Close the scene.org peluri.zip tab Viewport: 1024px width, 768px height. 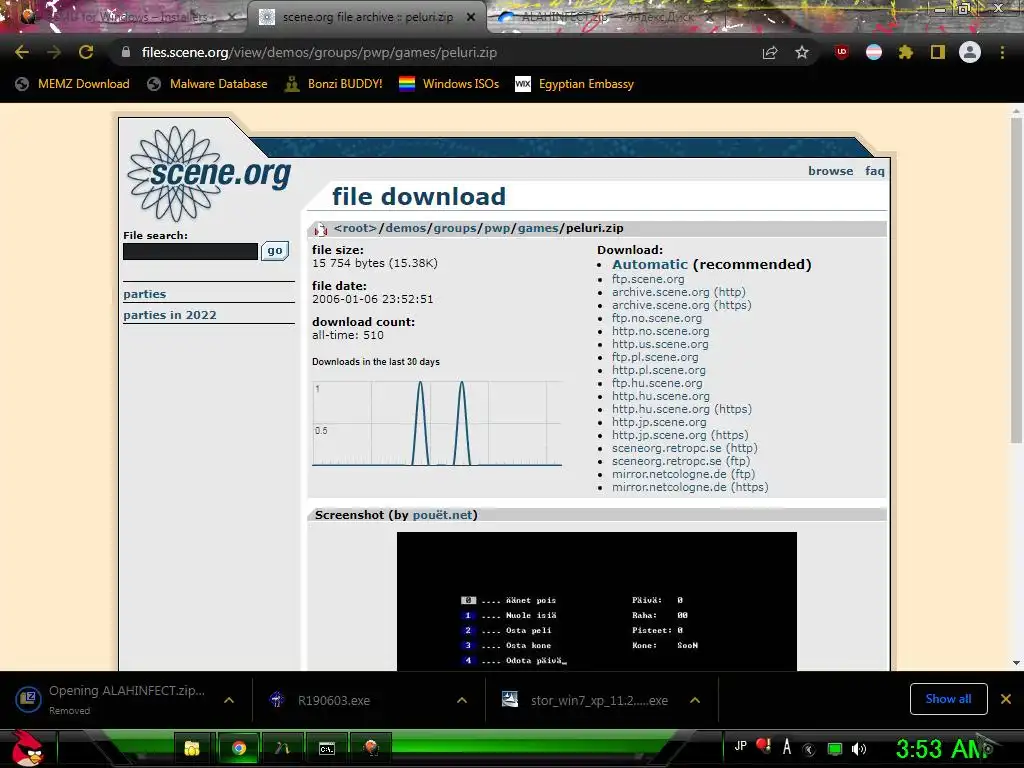471,17
